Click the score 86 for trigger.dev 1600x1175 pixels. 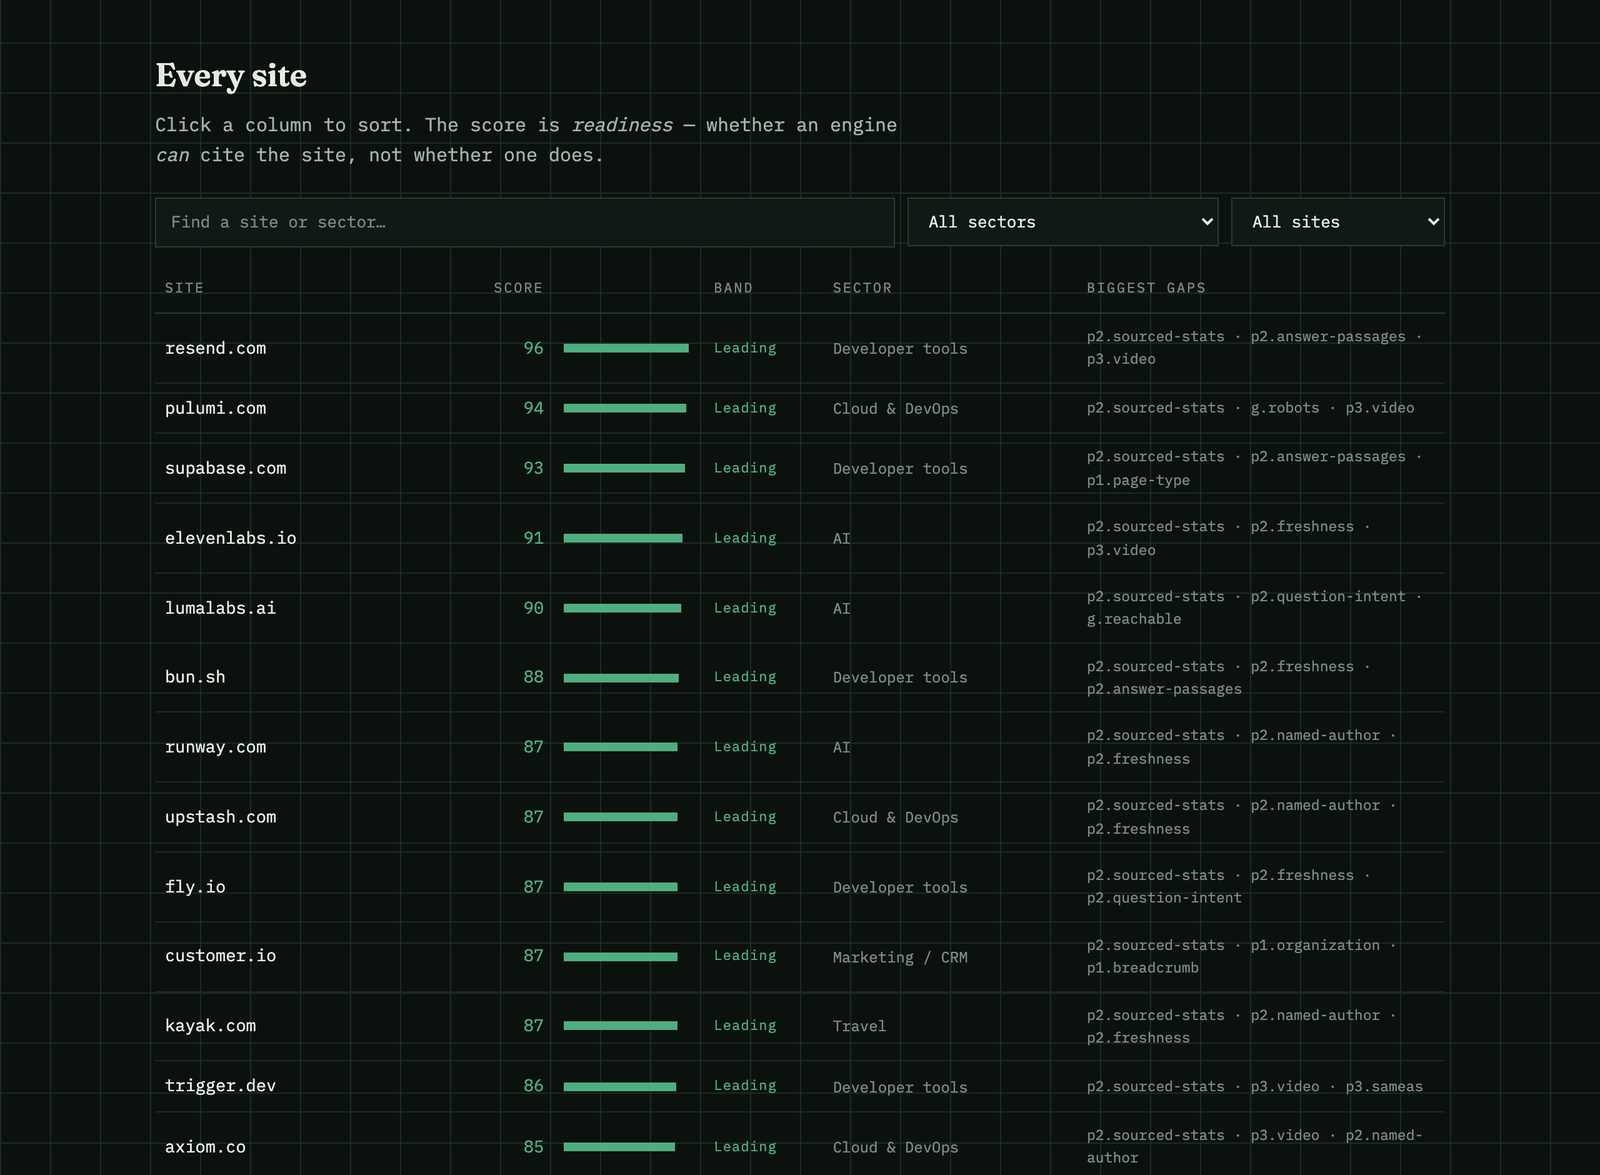coord(534,1086)
